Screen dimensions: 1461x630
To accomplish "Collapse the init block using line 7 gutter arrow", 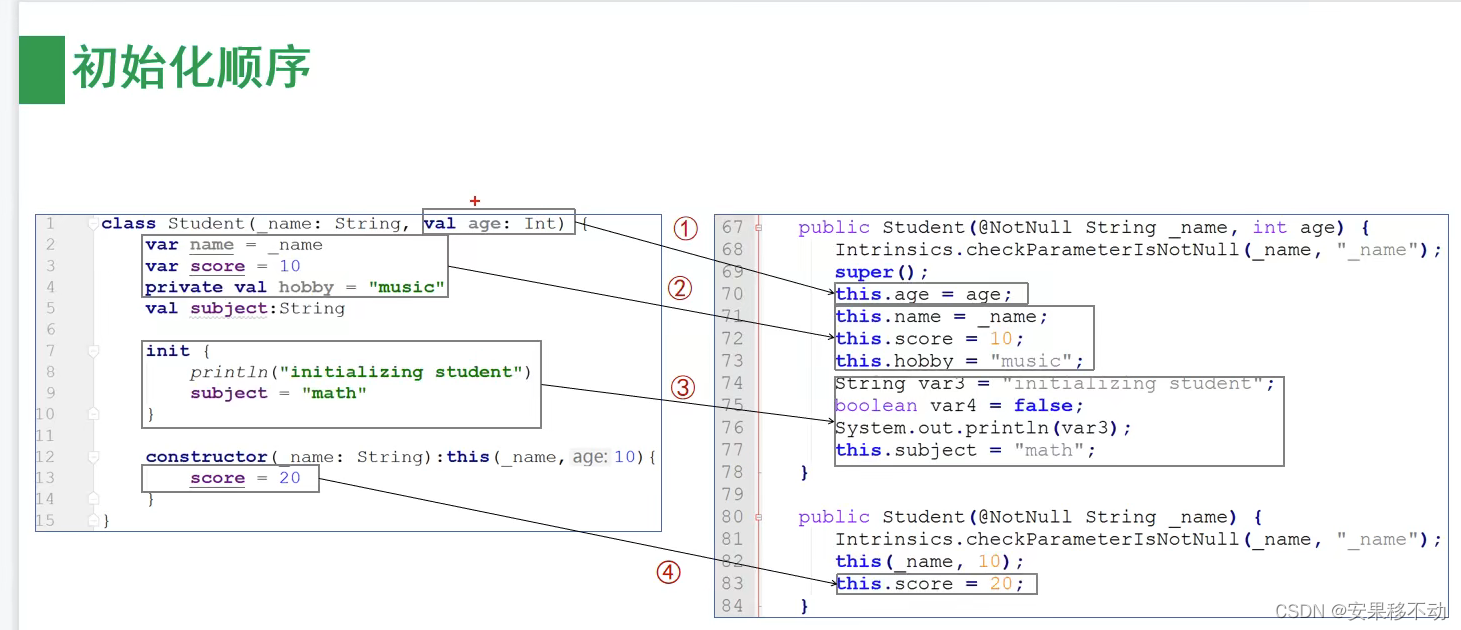I will [92, 350].
